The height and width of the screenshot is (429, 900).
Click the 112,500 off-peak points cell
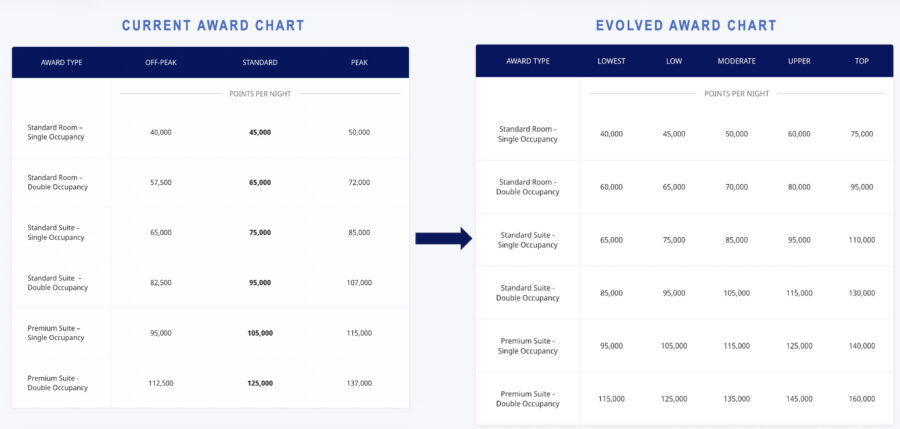pyautogui.click(x=160, y=383)
